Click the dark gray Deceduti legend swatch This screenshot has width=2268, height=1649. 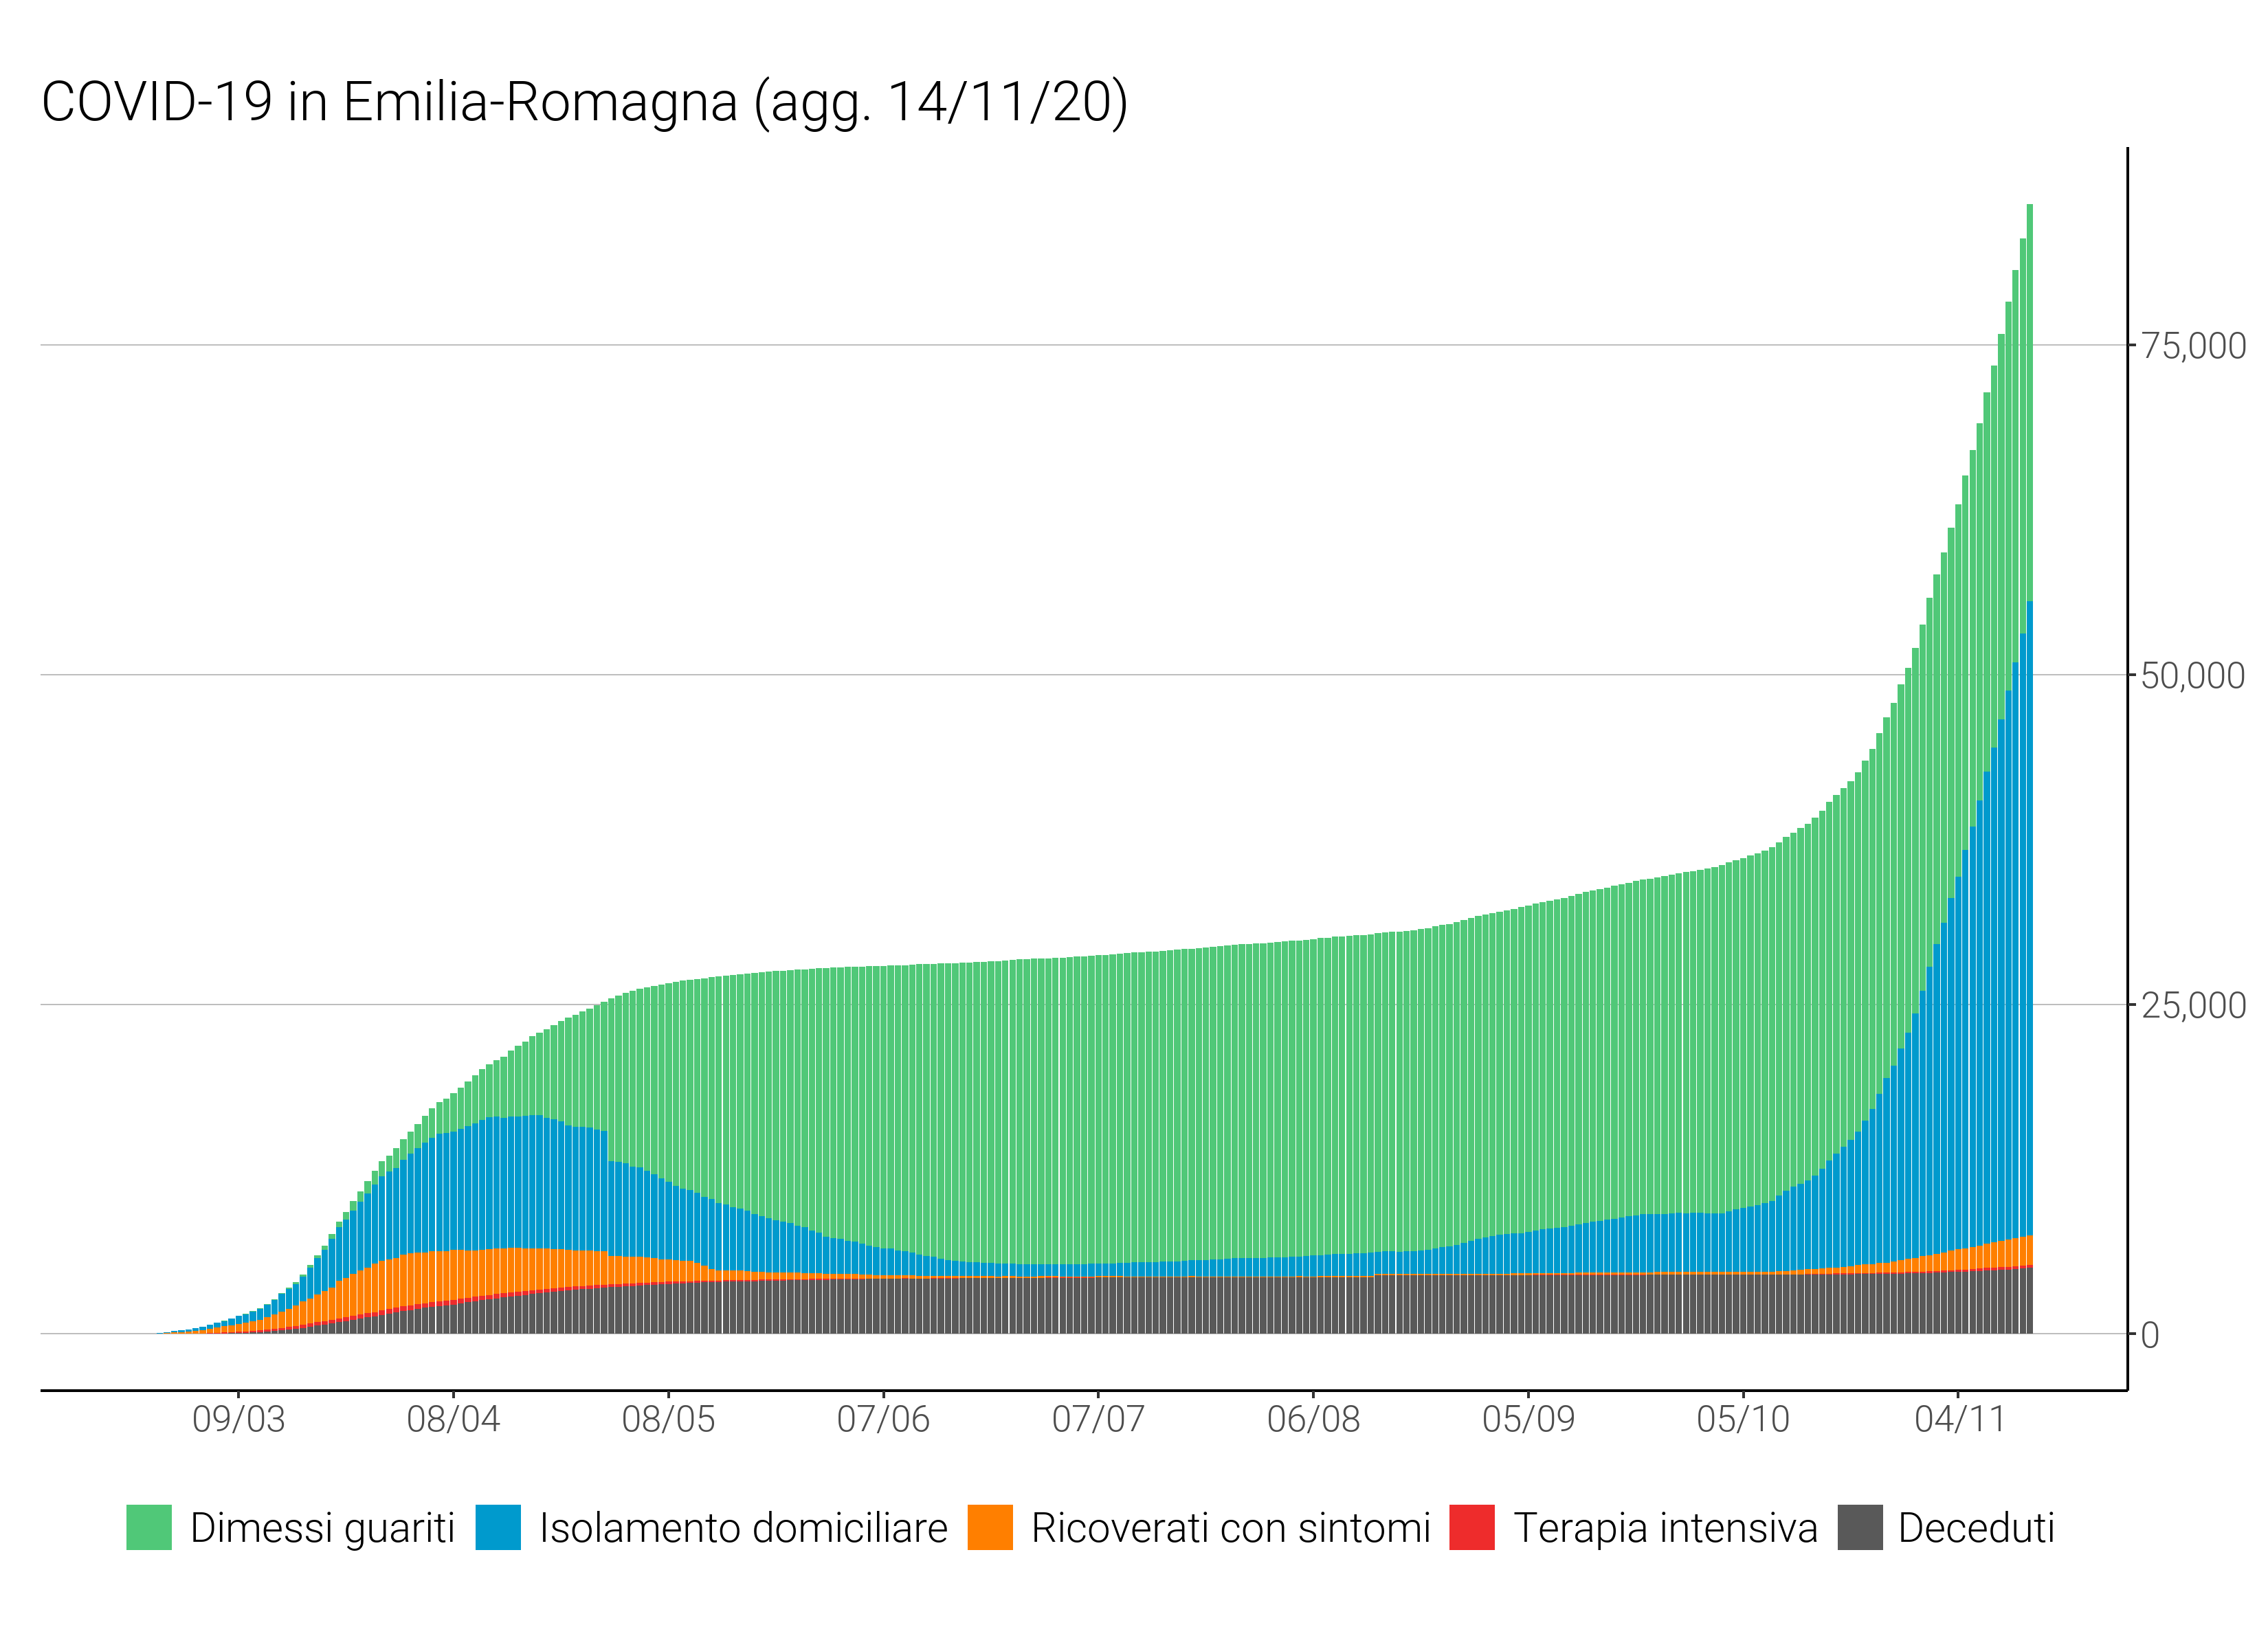pos(1860,1527)
